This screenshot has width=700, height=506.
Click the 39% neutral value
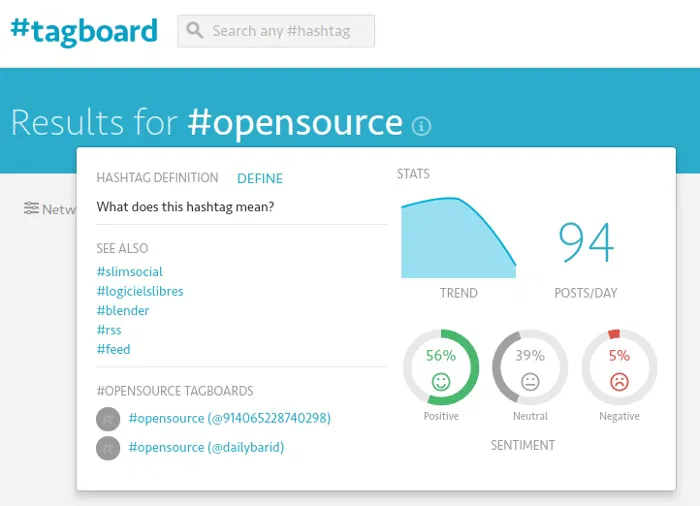[530, 355]
